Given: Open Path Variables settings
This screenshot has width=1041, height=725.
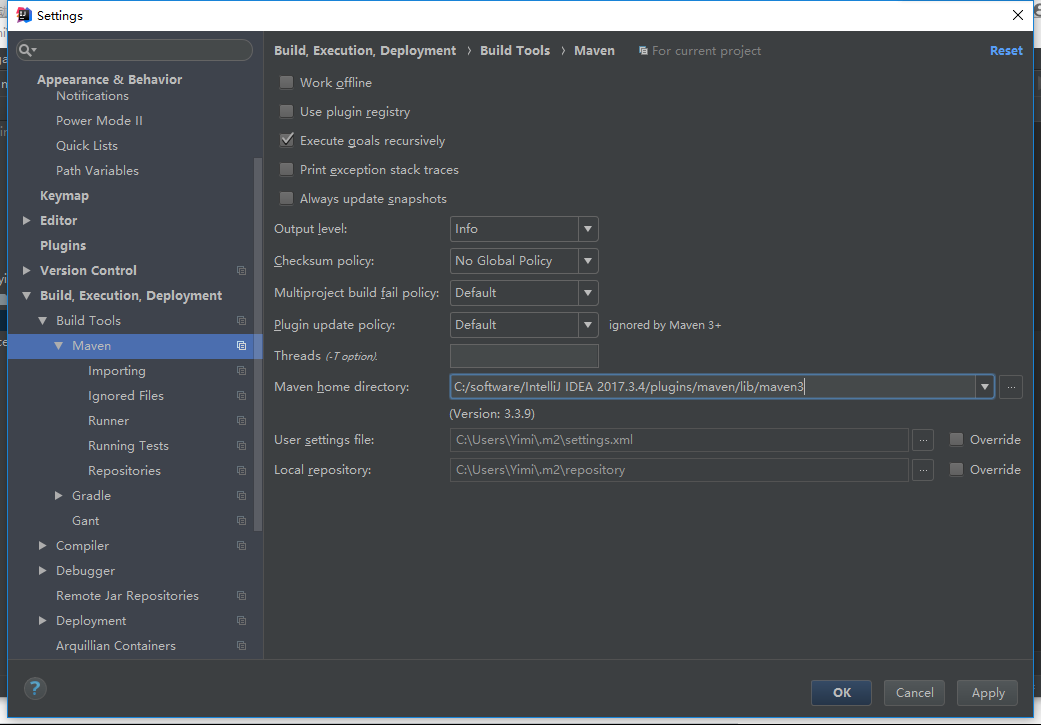Looking at the screenshot, I should pos(98,171).
